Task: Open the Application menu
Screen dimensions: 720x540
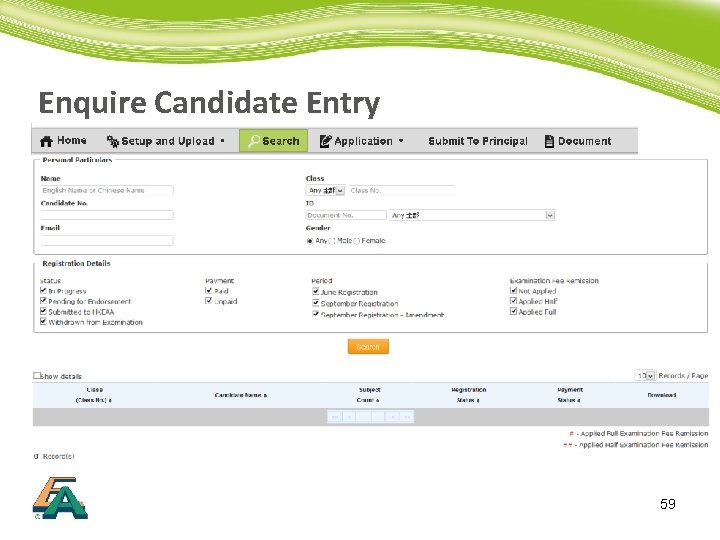Action: tap(362, 141)
